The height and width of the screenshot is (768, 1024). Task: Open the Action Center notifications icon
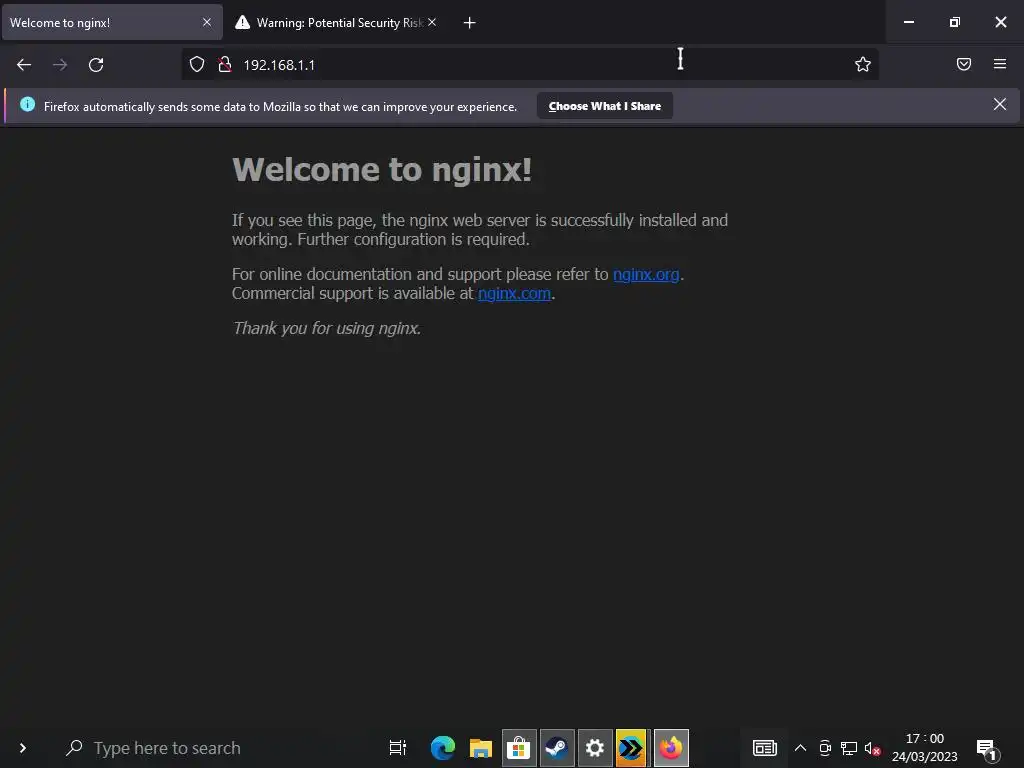[x=987, y=749]
